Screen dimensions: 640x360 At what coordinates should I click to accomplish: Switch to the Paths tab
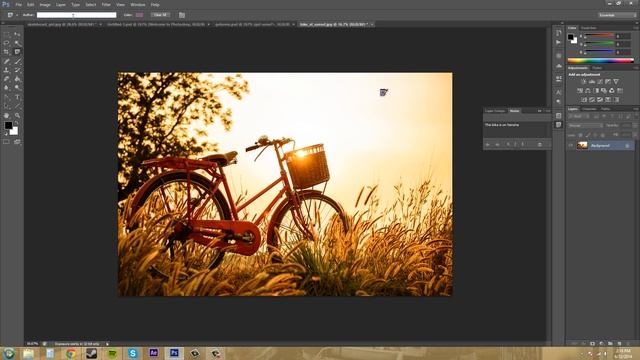[x=605, y=109]
